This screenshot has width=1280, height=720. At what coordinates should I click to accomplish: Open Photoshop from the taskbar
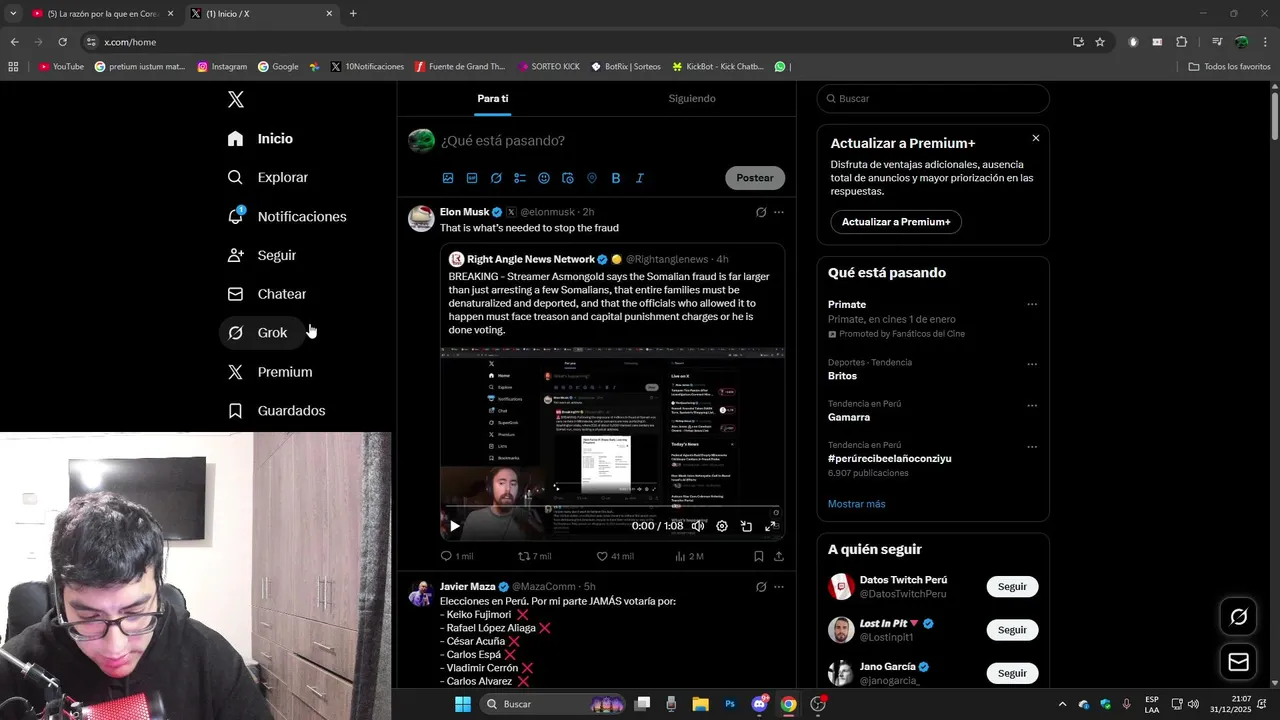point(731,704)
